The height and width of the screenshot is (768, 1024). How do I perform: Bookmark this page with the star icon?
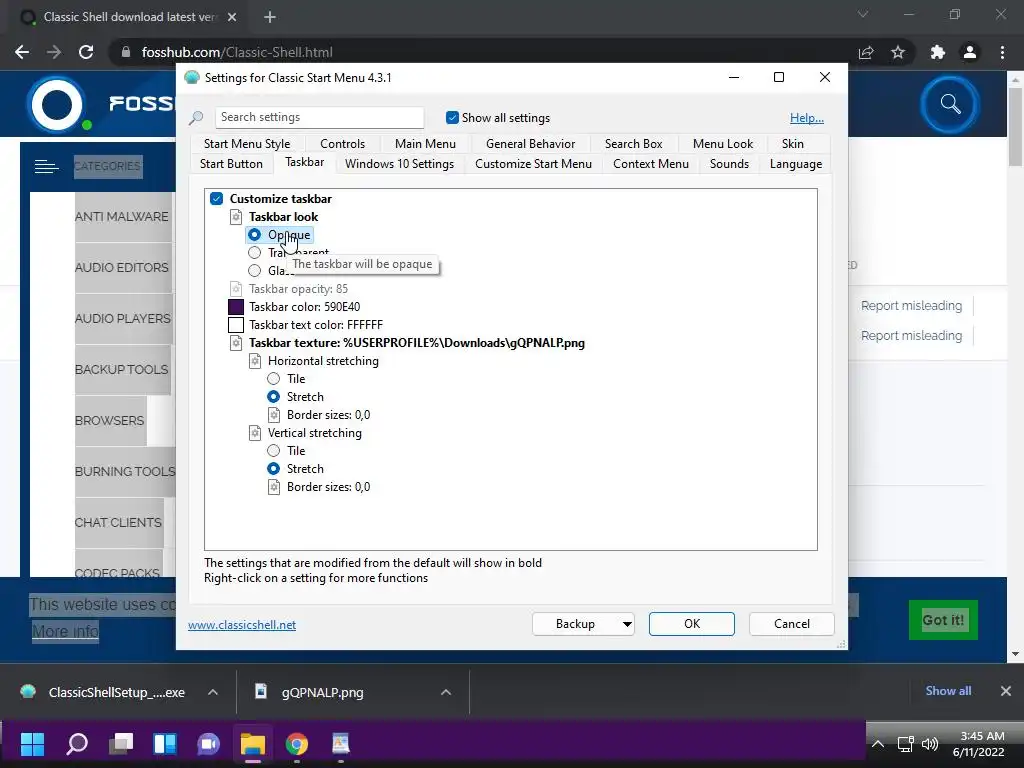898,52
